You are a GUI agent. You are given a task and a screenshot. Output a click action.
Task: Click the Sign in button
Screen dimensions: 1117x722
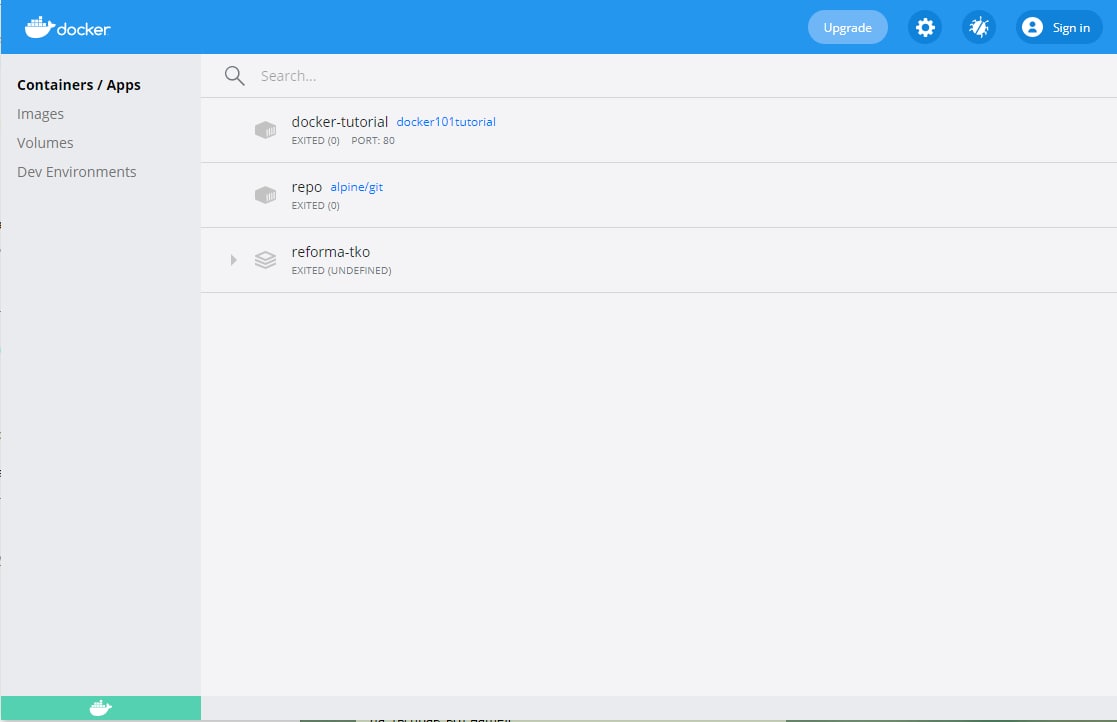pyautogui.click(x=1059, y=27)
